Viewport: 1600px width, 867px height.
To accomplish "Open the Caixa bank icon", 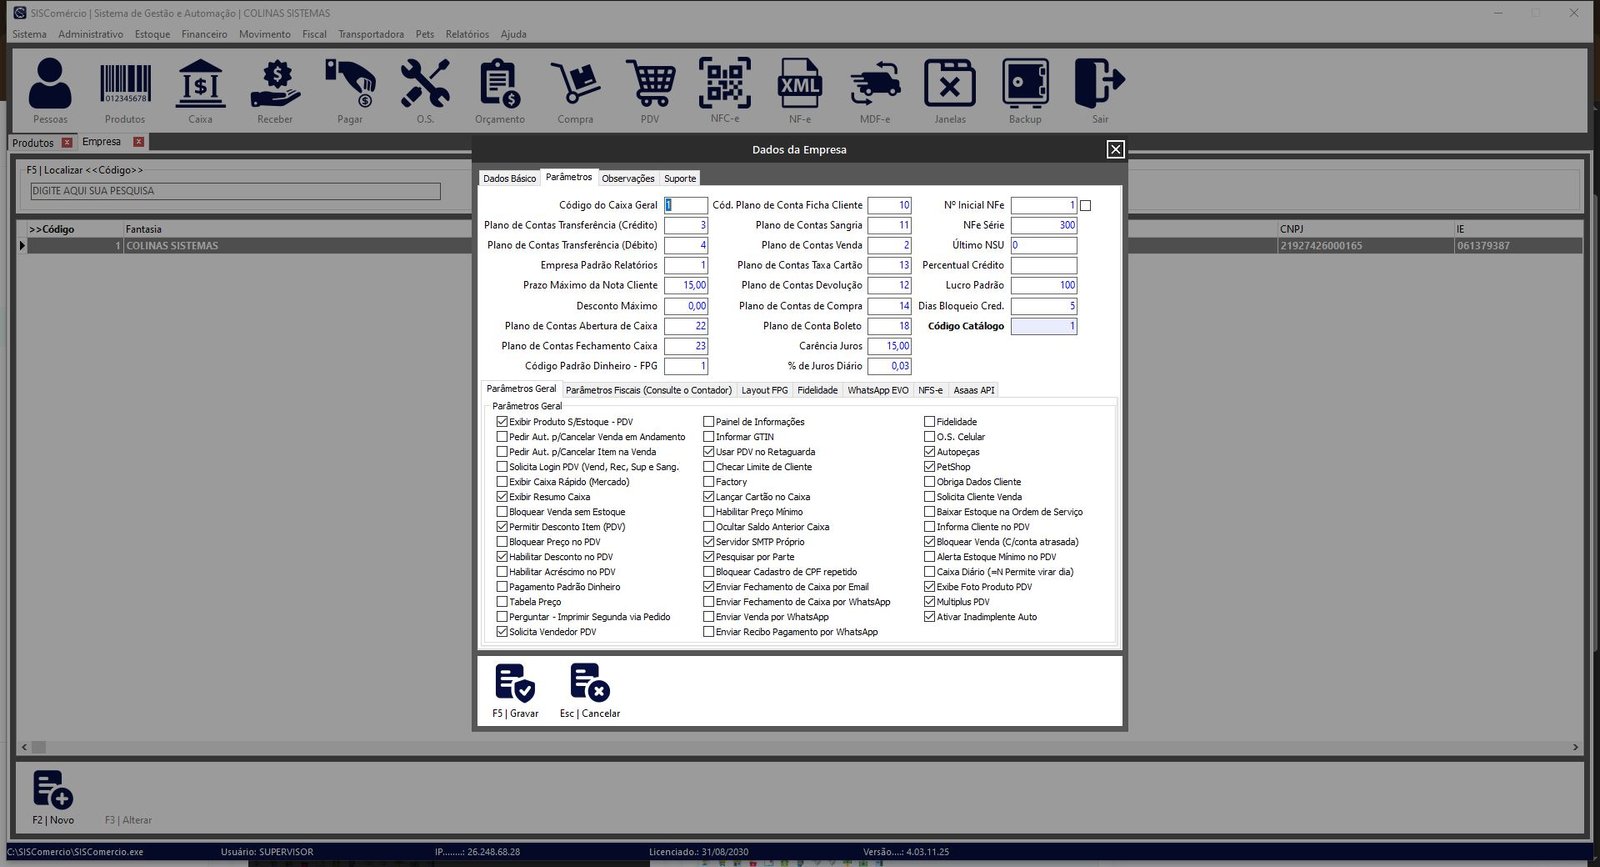I will [x=200, y=84].
